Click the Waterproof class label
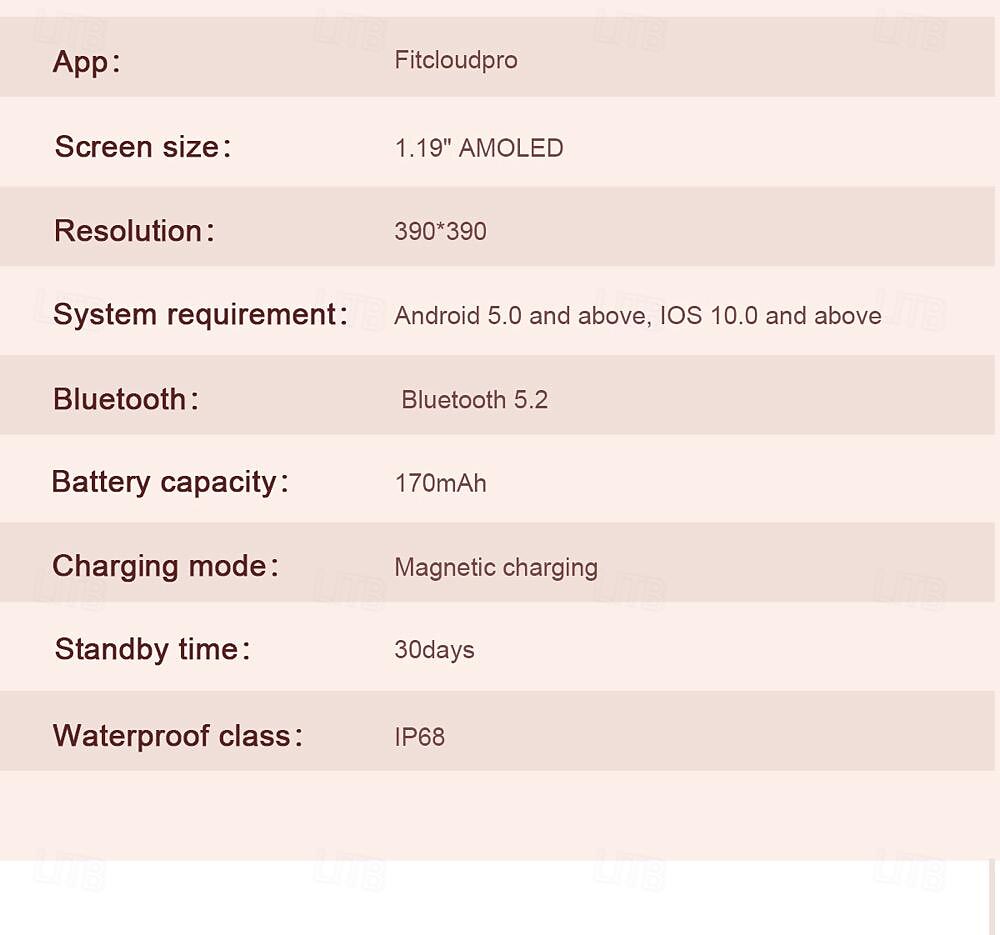Screen dimensions: 1000x935 (x=177, y=735)
